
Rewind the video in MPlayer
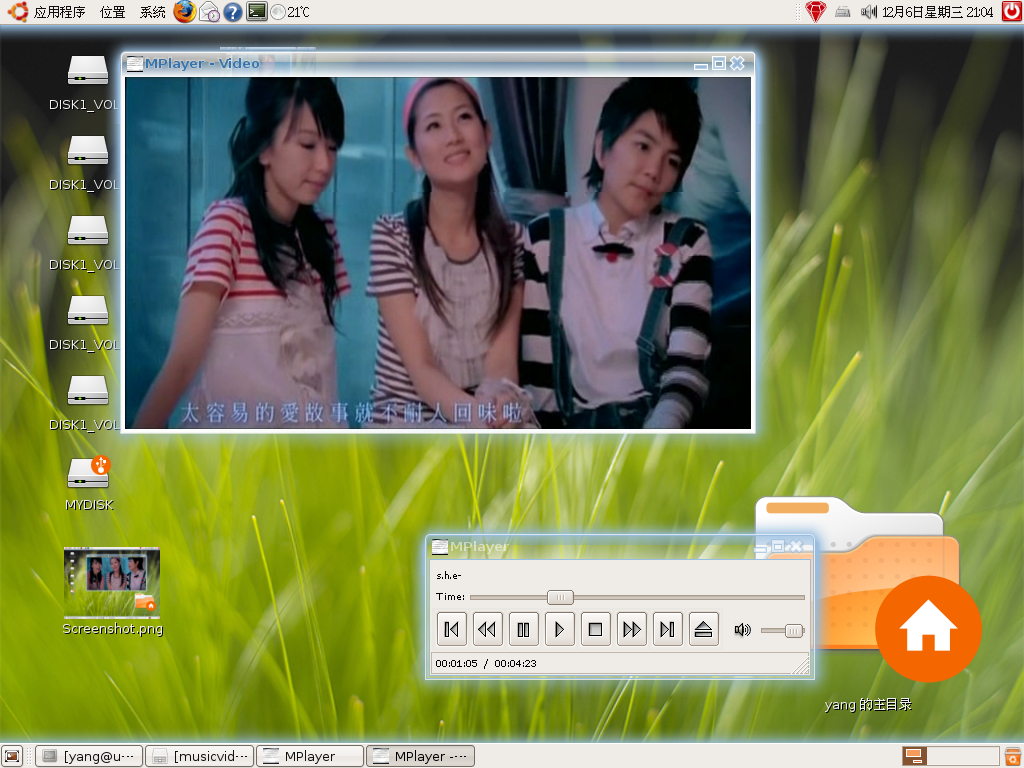tap(487, 630)
